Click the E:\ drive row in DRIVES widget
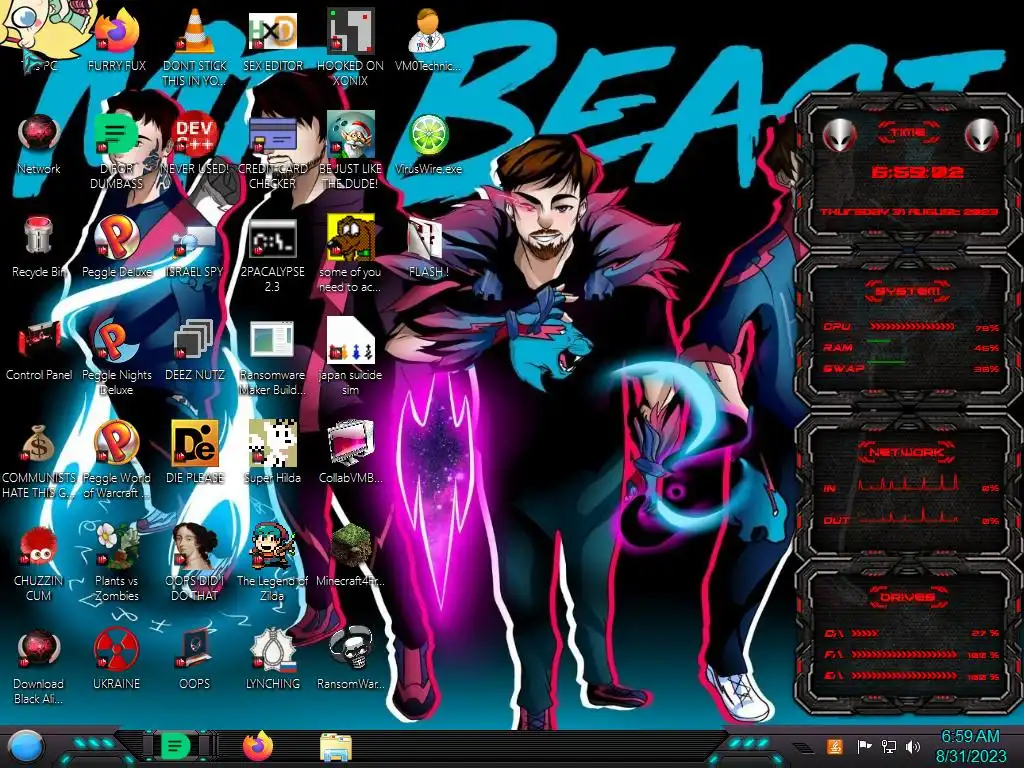Viewport: 1024px width, 768px height. click(x=912, y=676)
